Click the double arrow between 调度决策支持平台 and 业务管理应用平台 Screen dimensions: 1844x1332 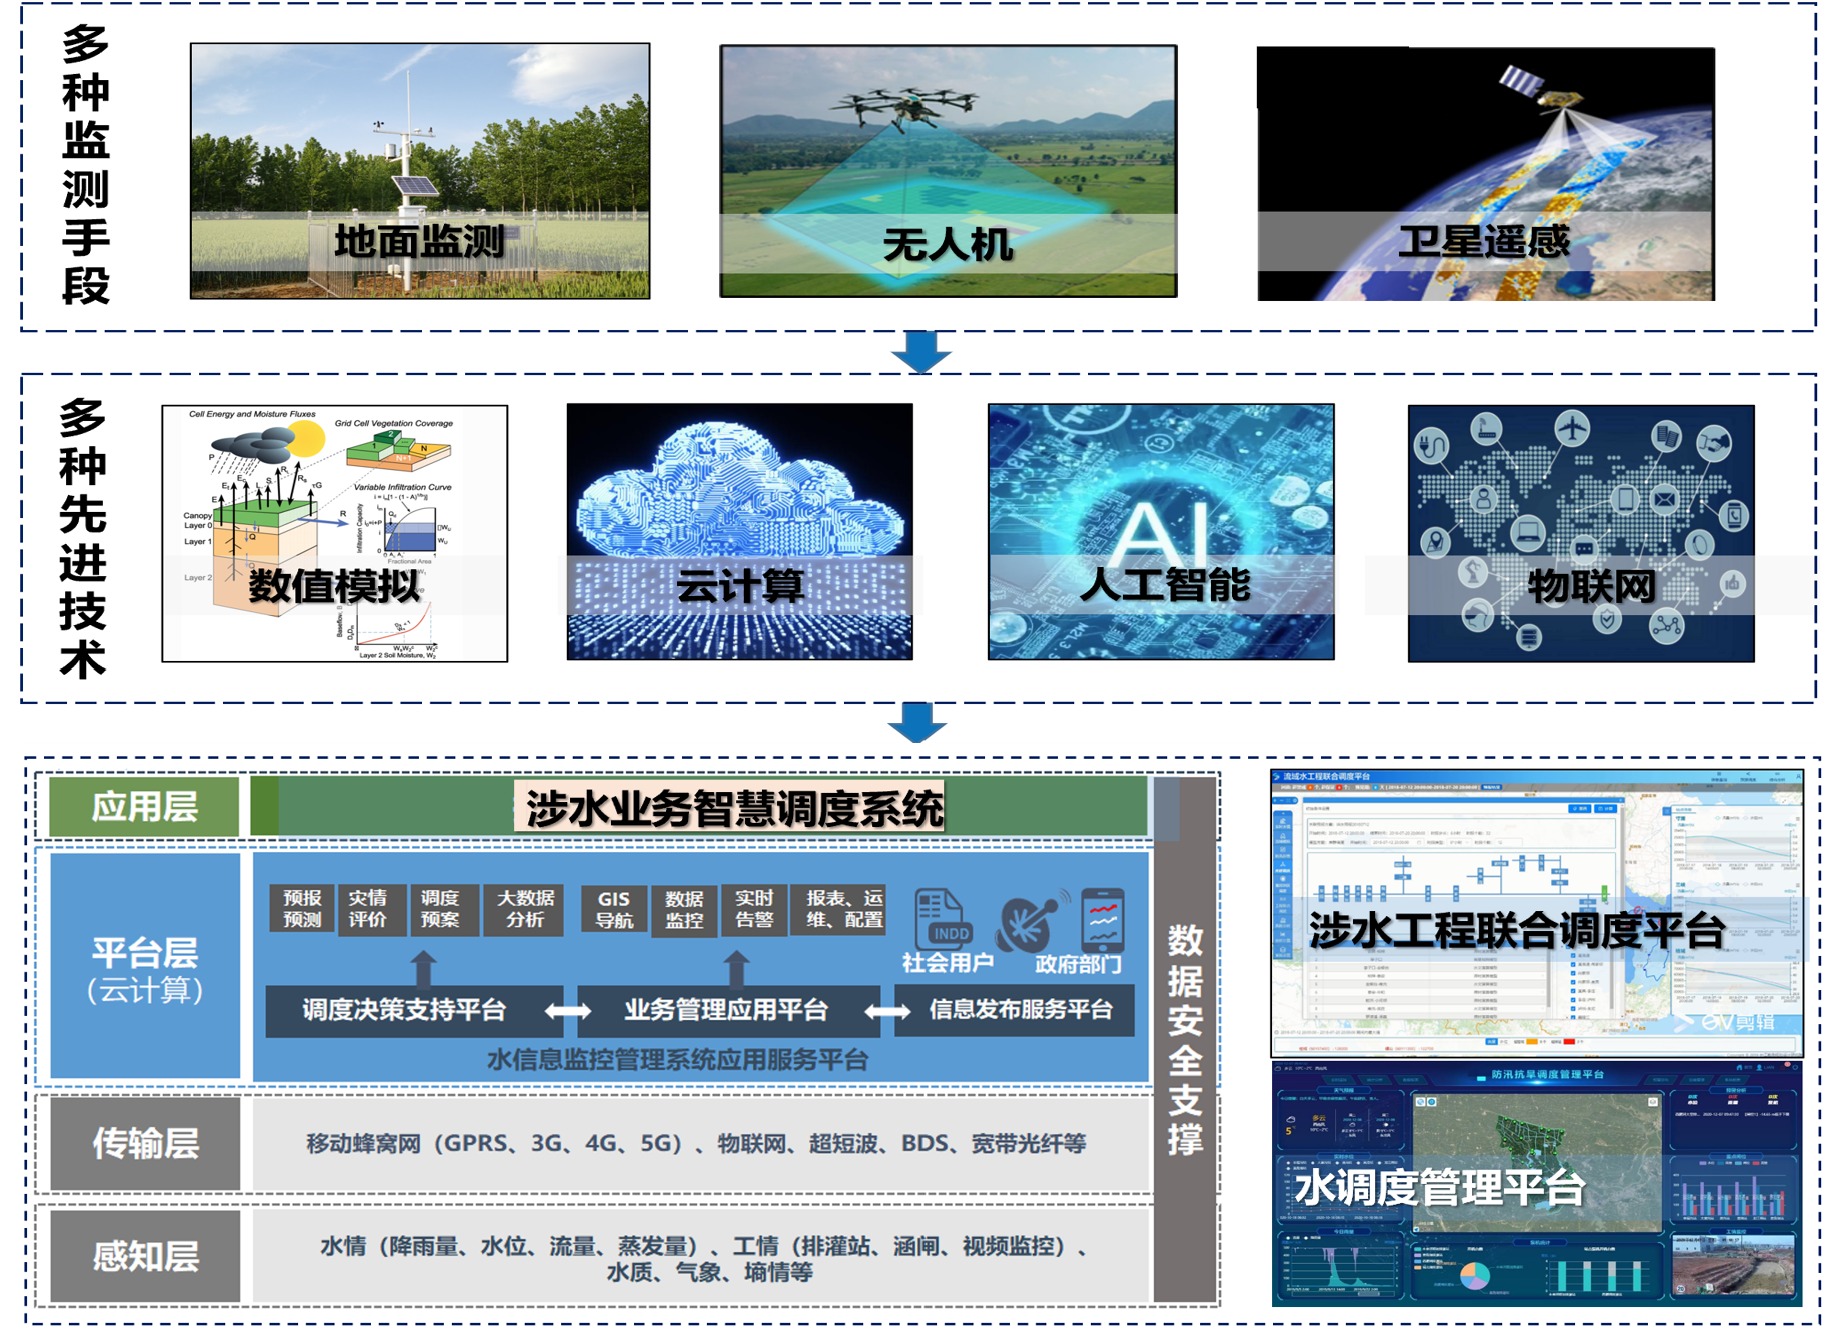567,1011
